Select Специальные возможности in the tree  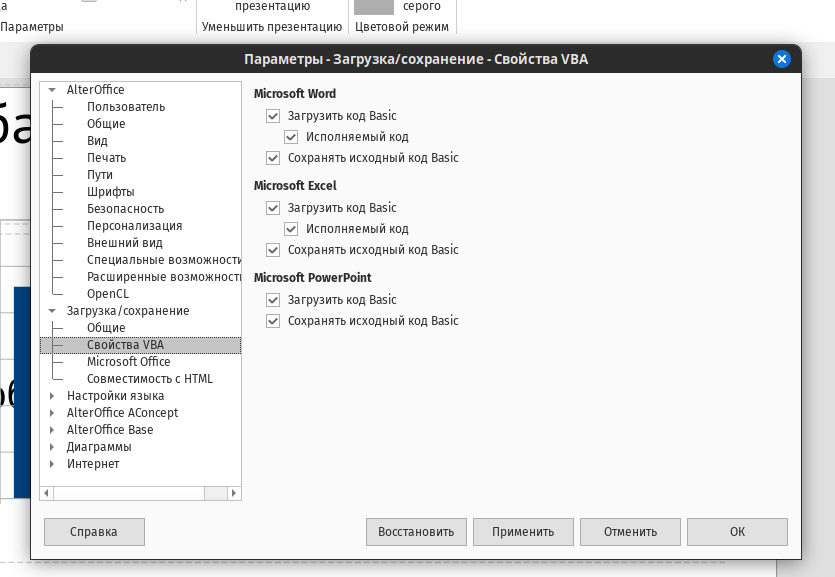[164, 260]
